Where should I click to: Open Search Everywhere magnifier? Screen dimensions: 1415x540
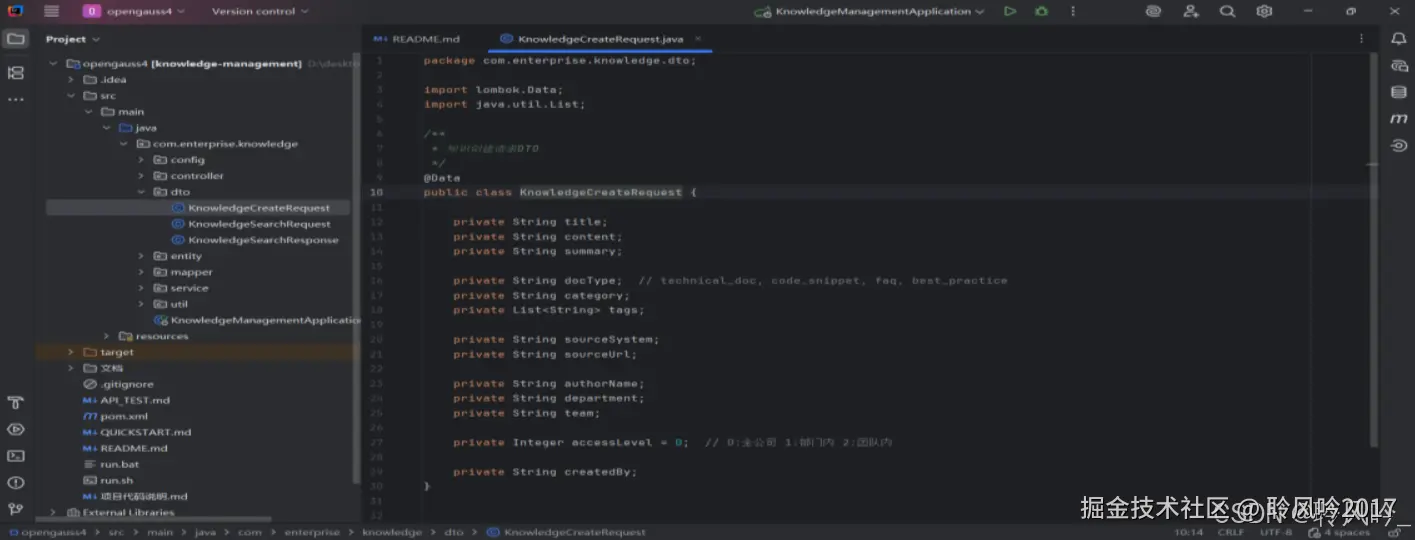coord(1227,11)
